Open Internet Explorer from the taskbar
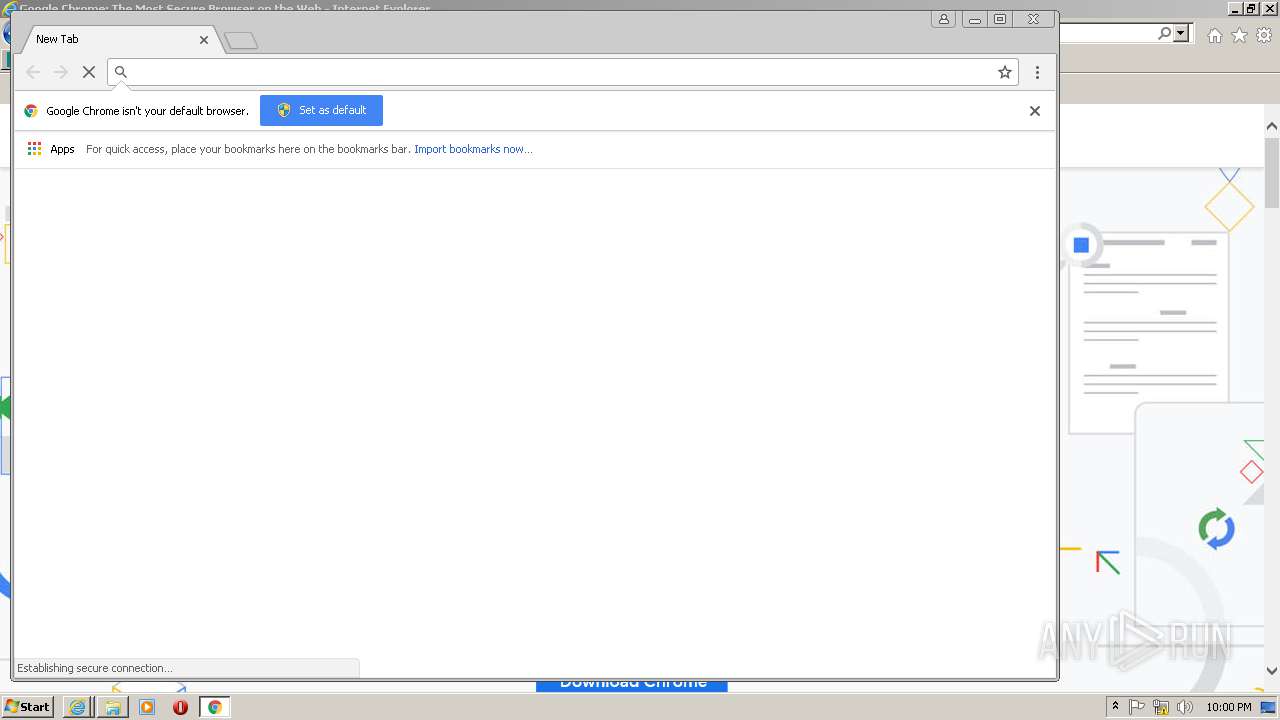 coord(77,707)
